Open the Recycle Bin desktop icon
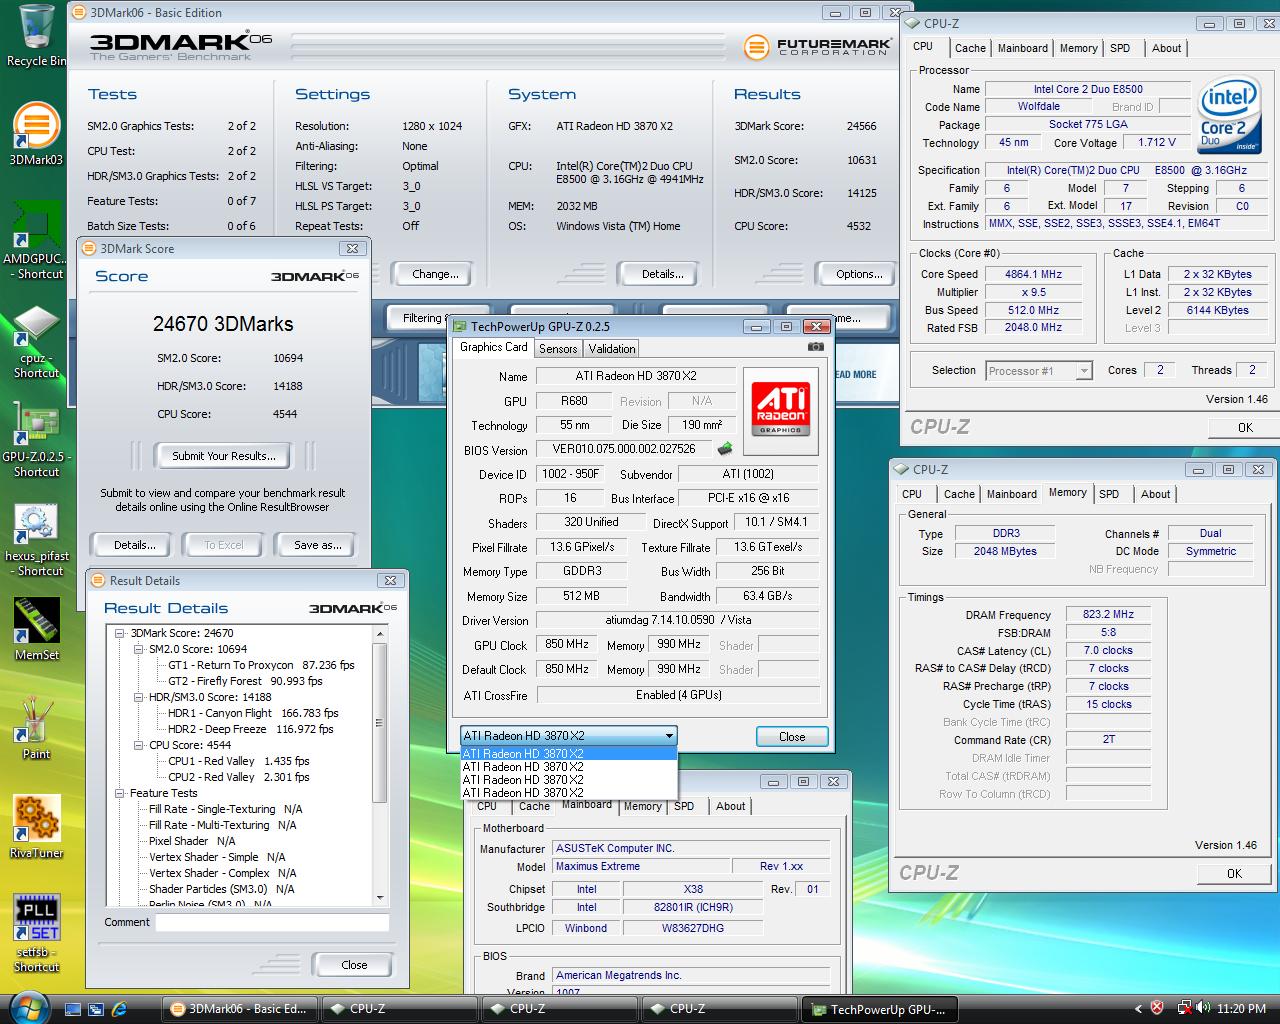1280x1024 pixels. point(36,35)
